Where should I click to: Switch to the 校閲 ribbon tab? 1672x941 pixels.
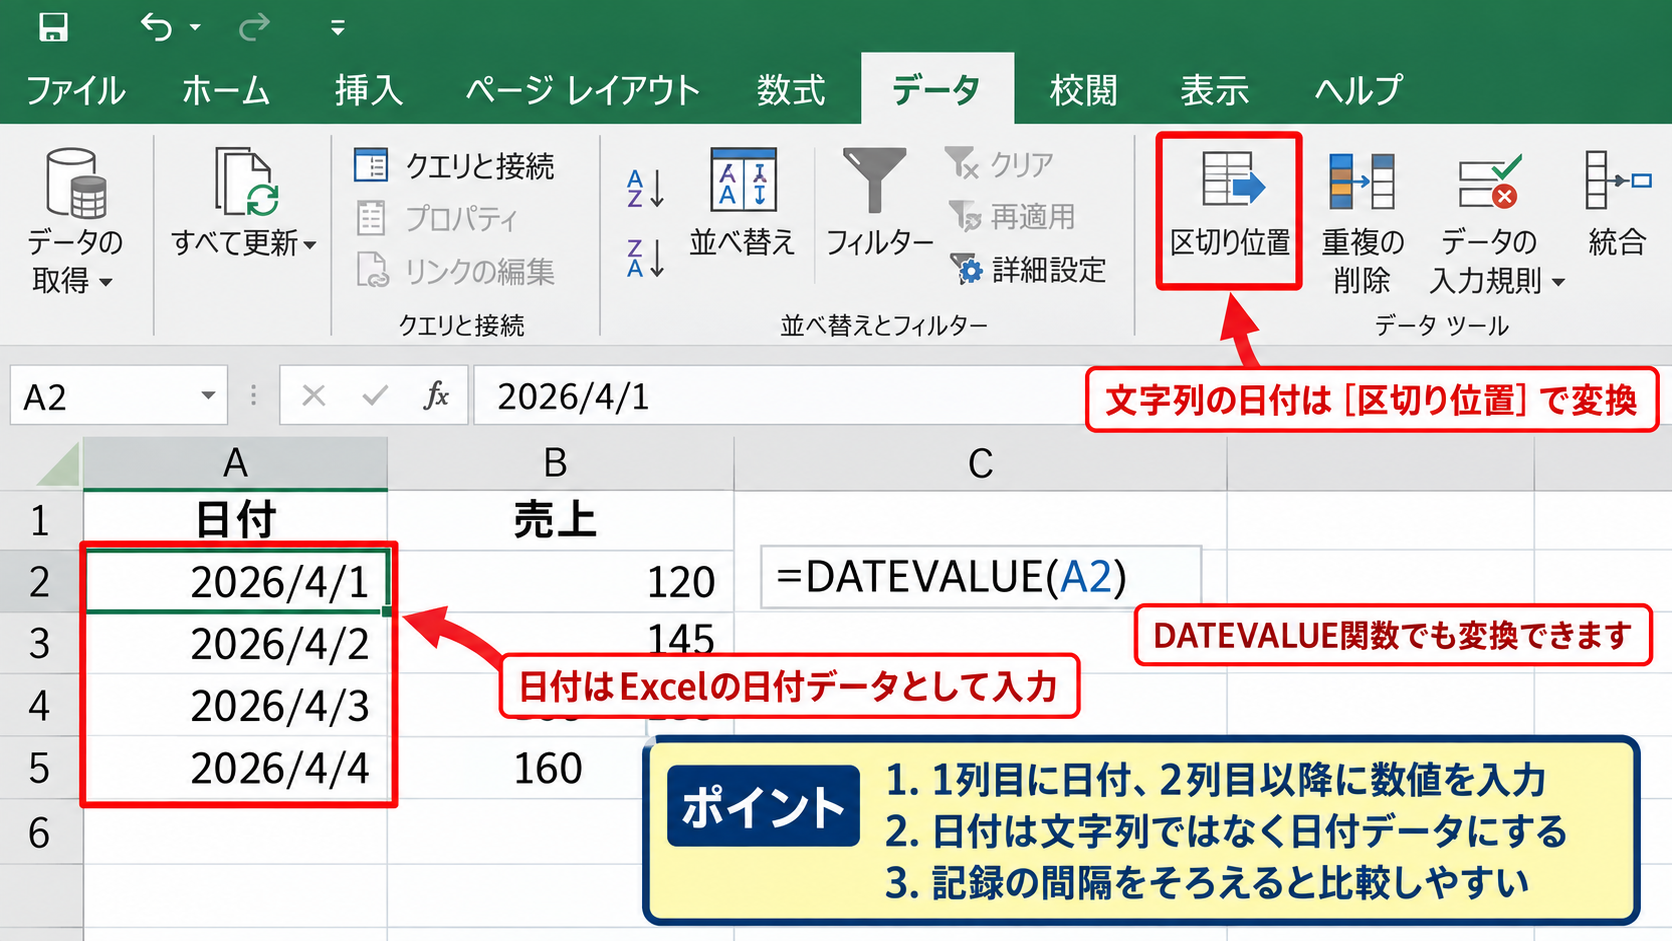1084,91
